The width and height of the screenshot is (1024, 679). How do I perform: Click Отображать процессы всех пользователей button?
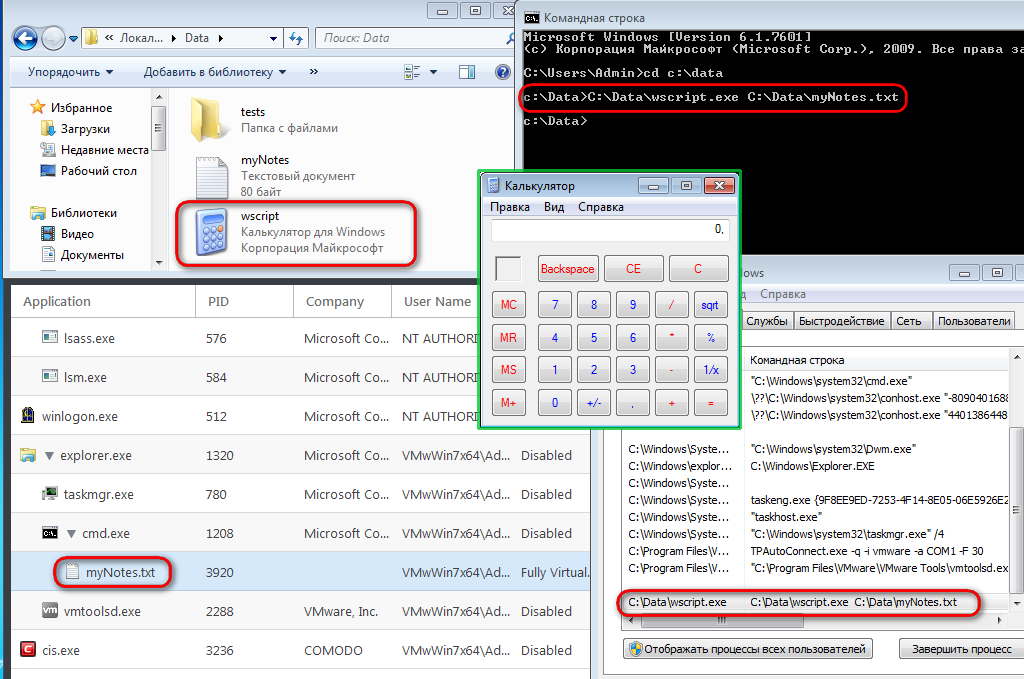[x=748, y=649]
